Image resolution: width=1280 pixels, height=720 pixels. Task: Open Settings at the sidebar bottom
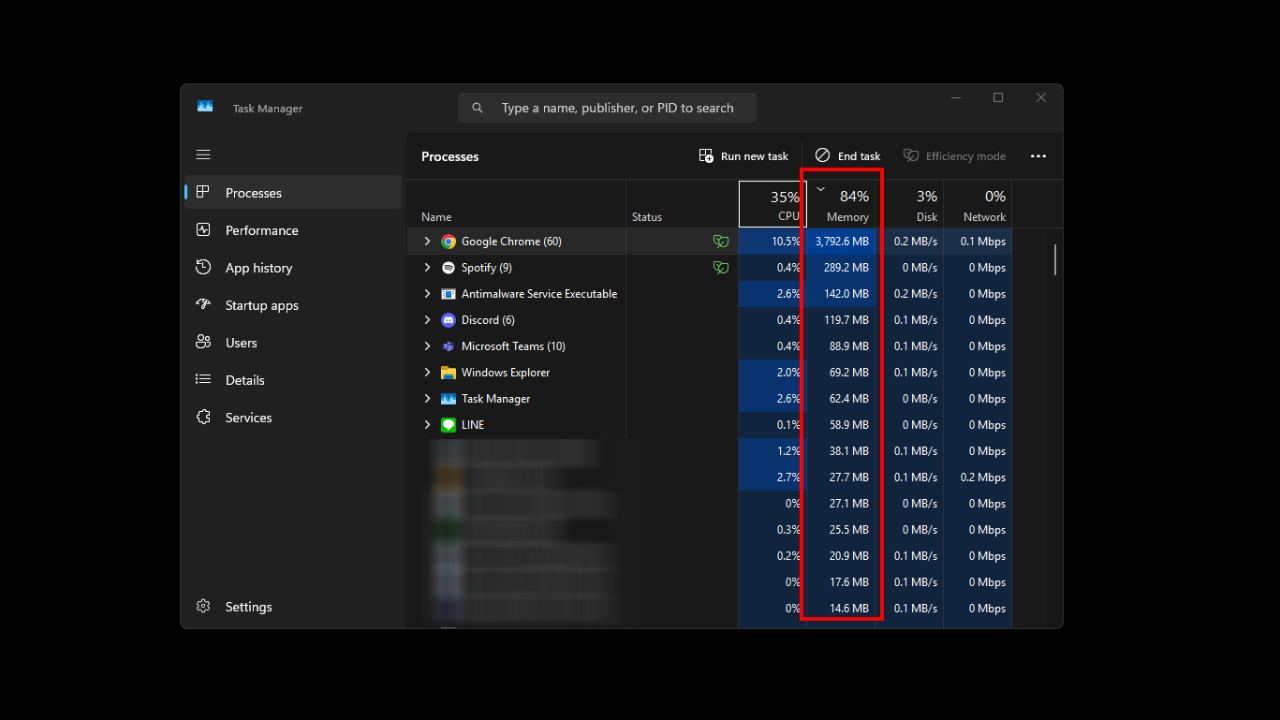point(293,607)
